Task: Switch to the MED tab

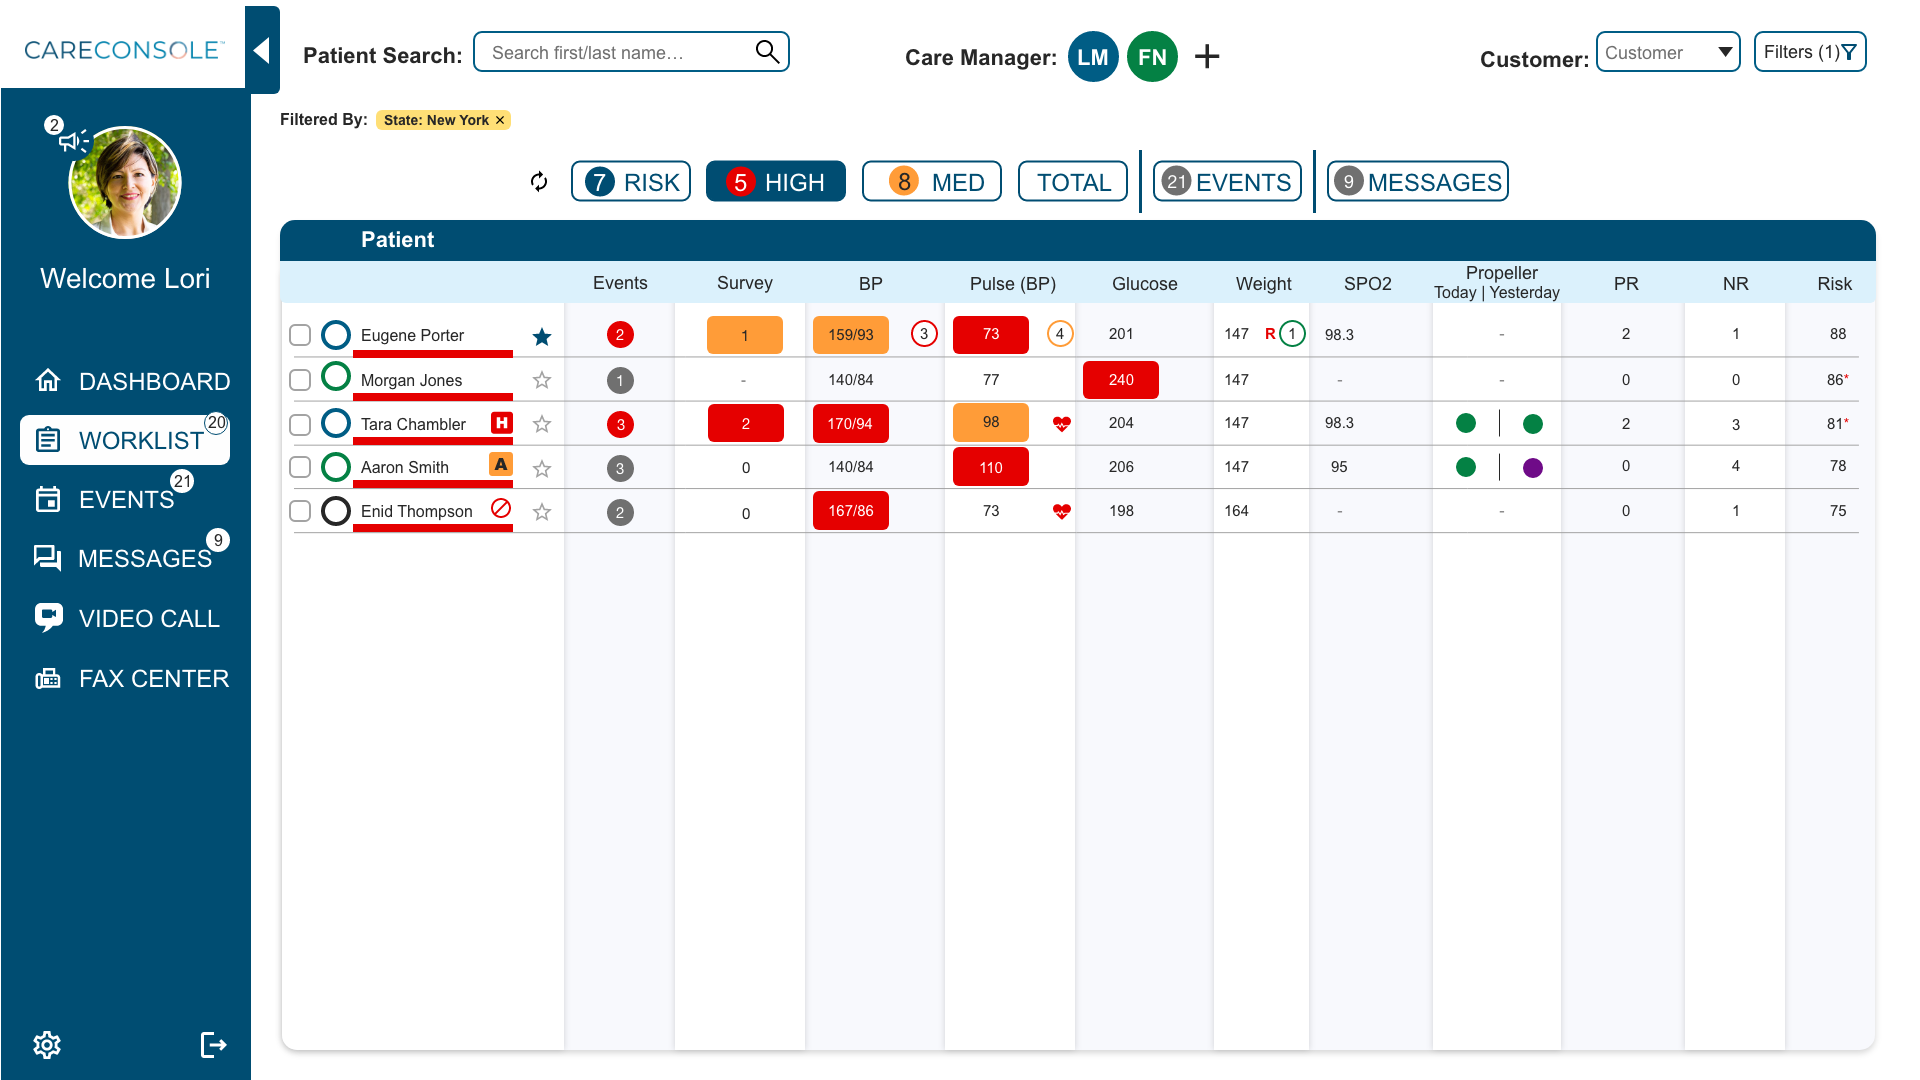Action: (x=932, y=182)
